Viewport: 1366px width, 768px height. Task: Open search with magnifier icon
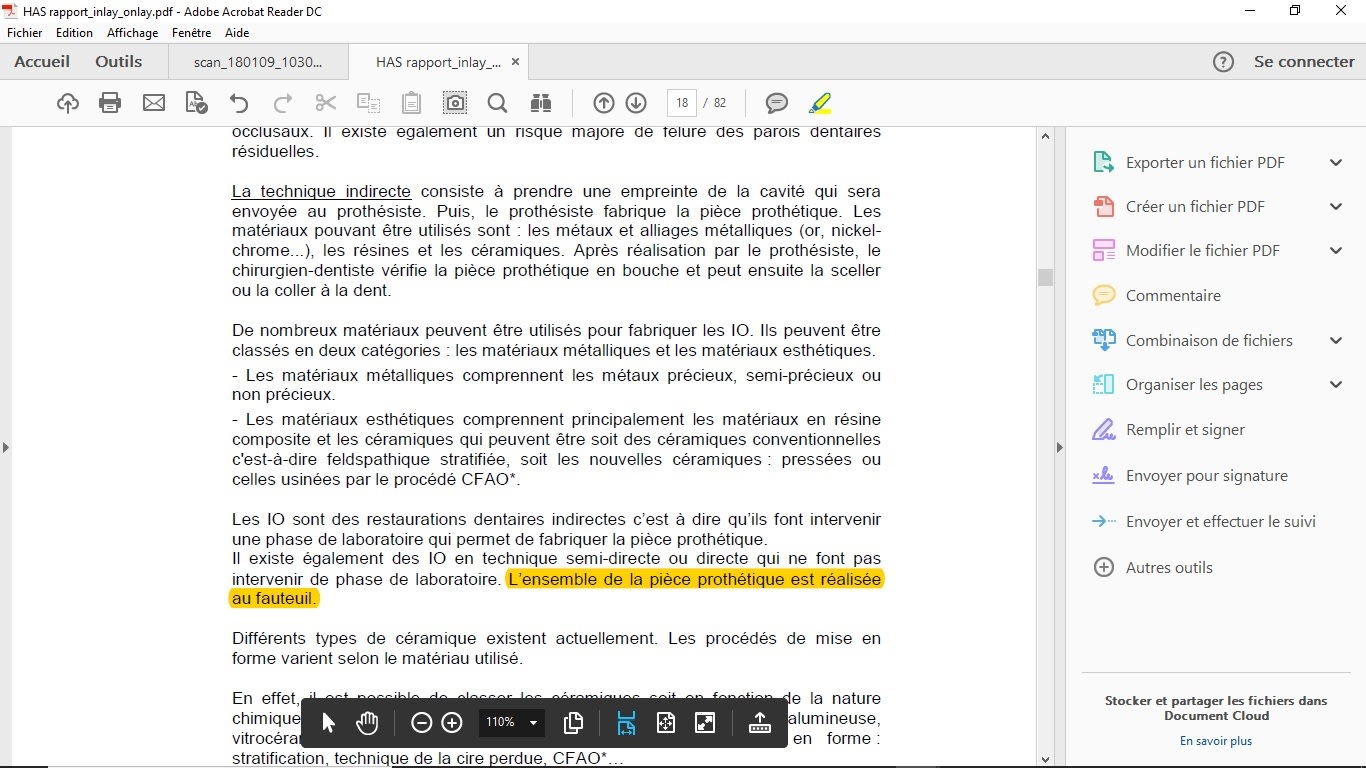click(x=497, y=103)
